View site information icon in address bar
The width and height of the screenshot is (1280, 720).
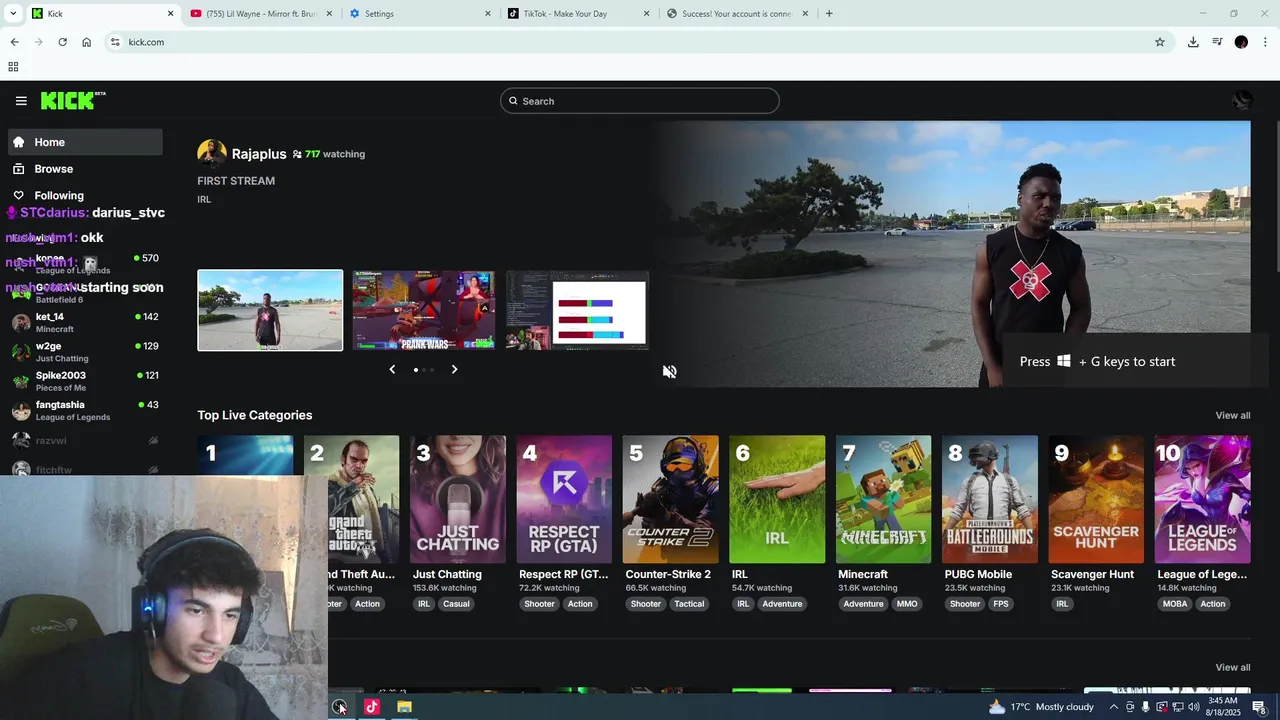click(115, 42)
